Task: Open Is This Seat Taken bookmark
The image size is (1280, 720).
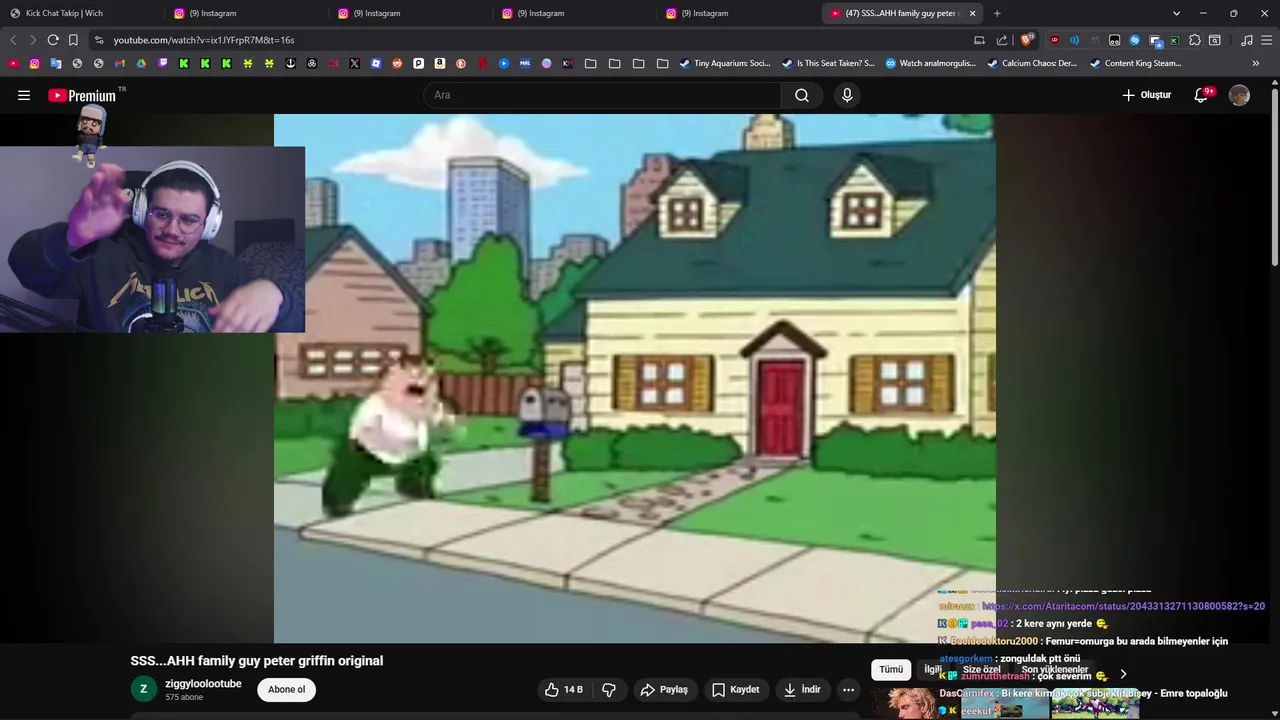Action: click(x=828, y=63)
